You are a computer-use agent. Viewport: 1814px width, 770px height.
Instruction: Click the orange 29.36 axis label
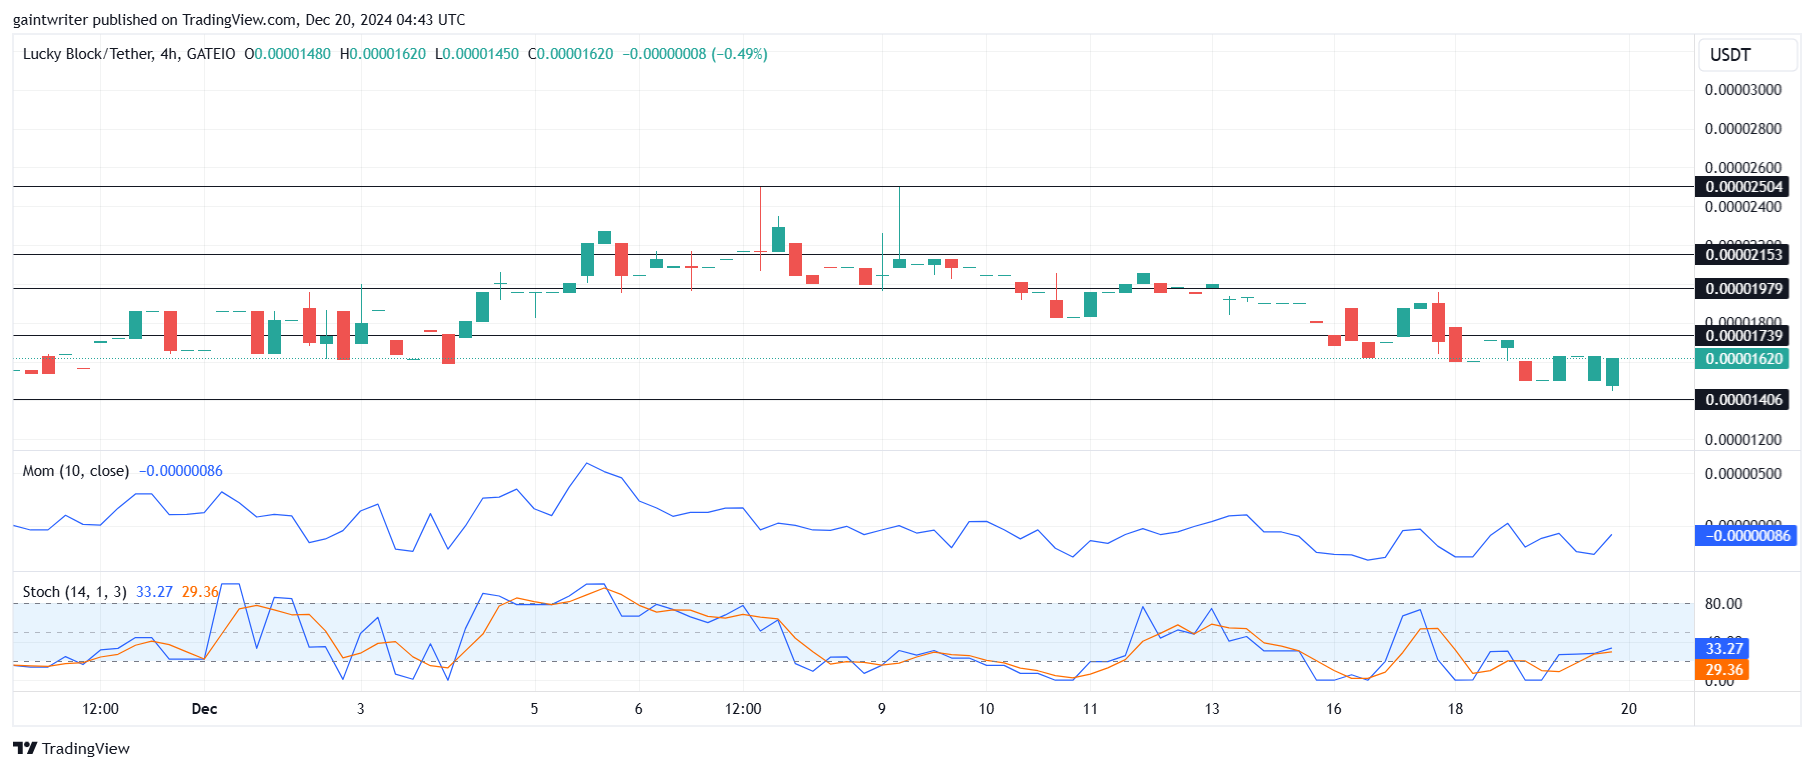[x=1722, y=670]
